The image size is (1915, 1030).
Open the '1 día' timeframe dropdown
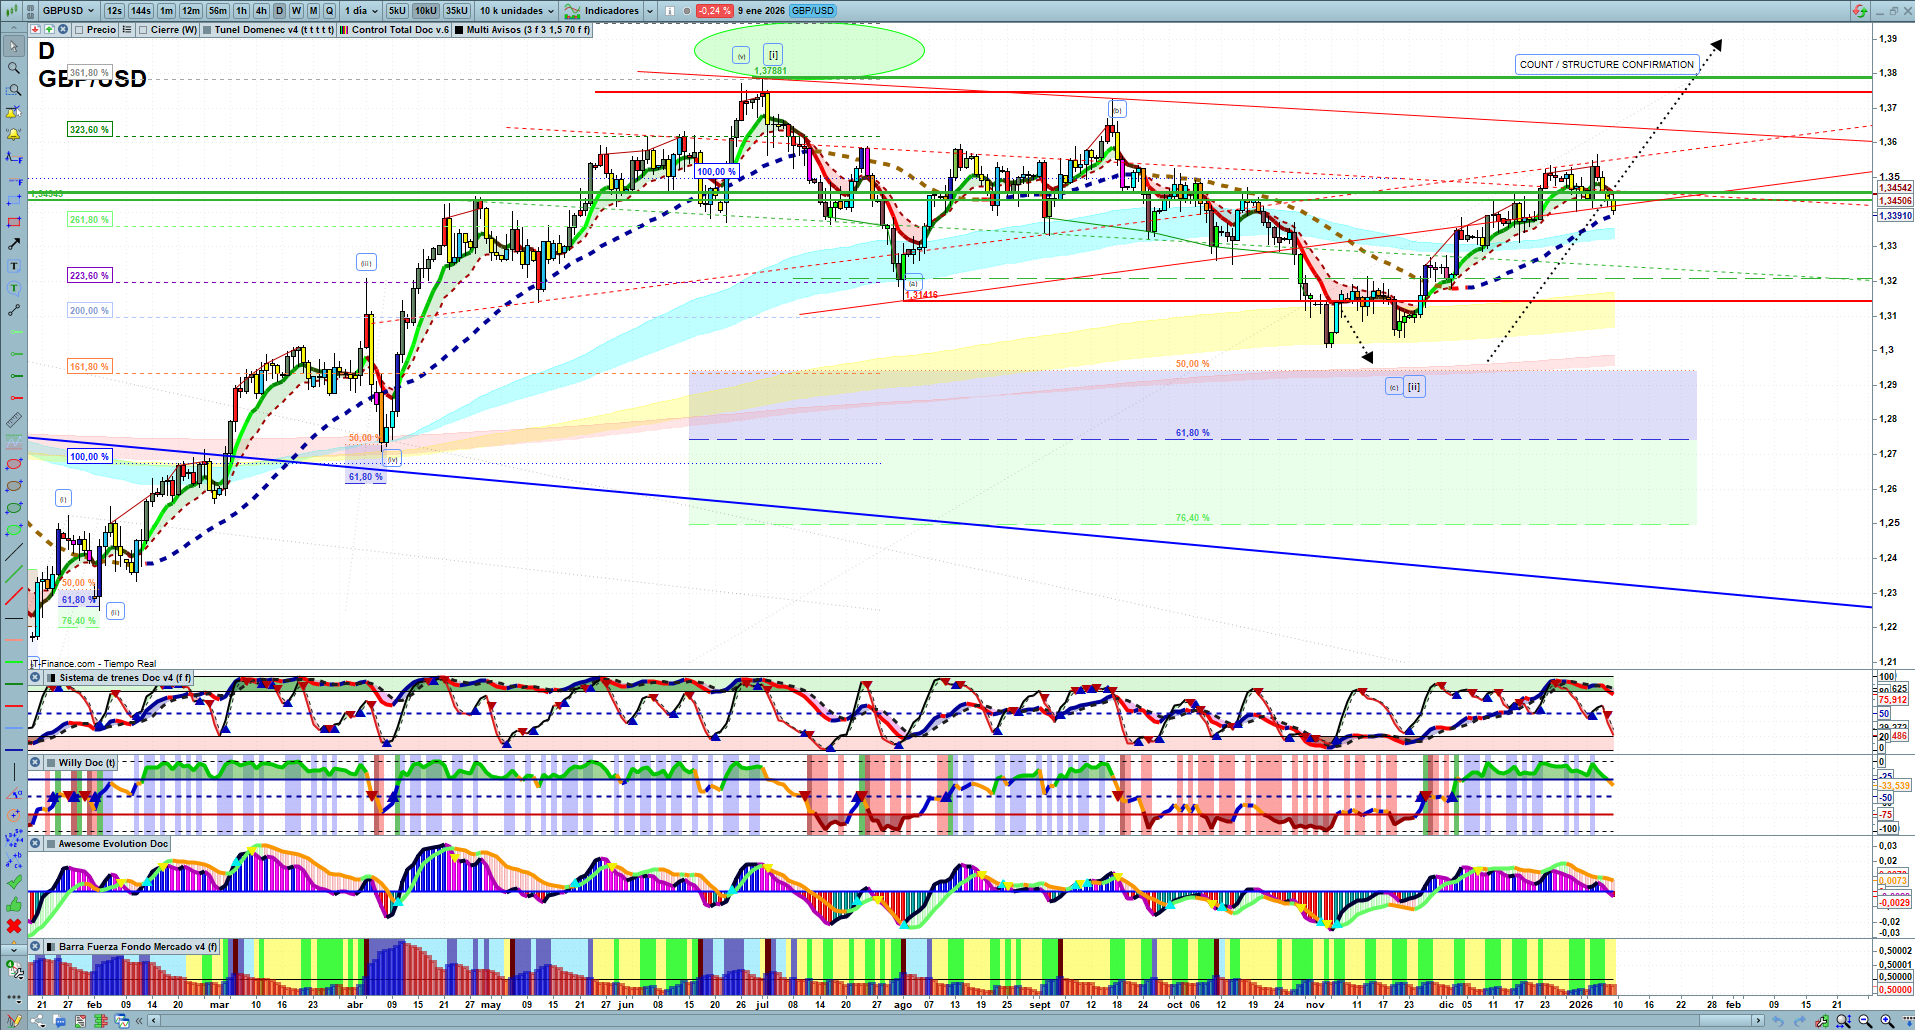(362, 11)
